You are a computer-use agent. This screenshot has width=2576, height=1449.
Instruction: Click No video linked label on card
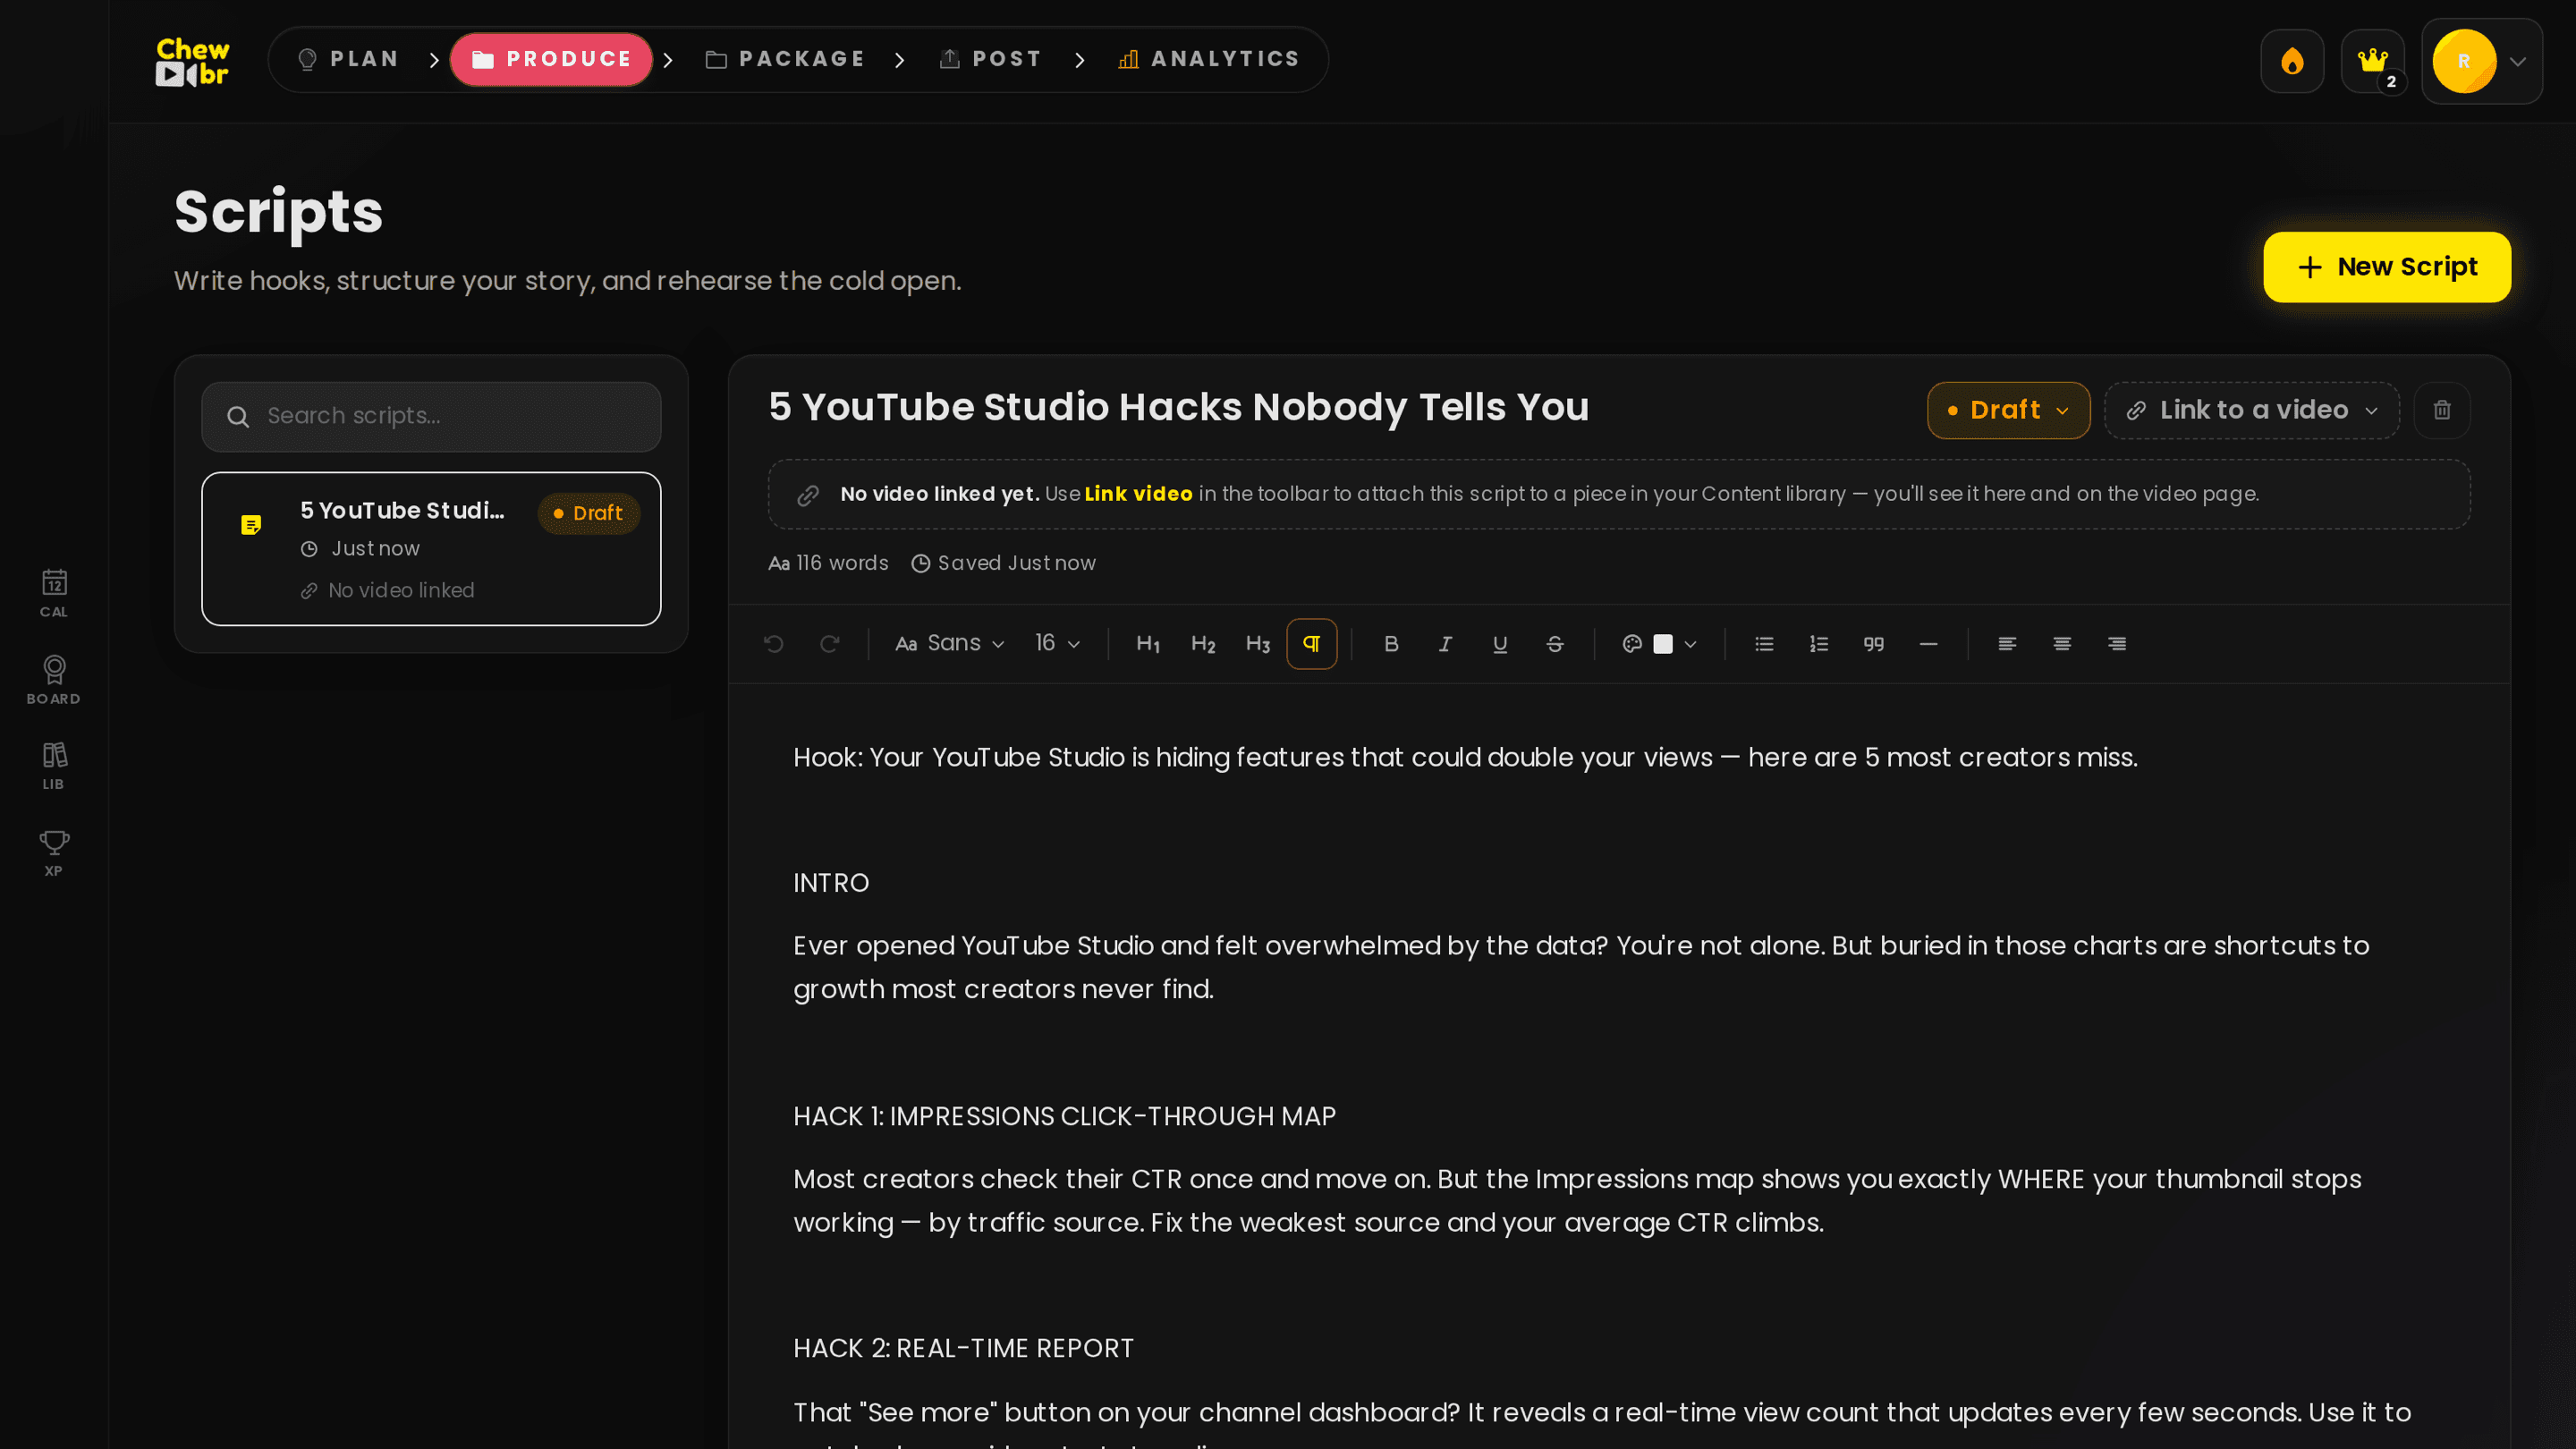click(x=388, y=591)
